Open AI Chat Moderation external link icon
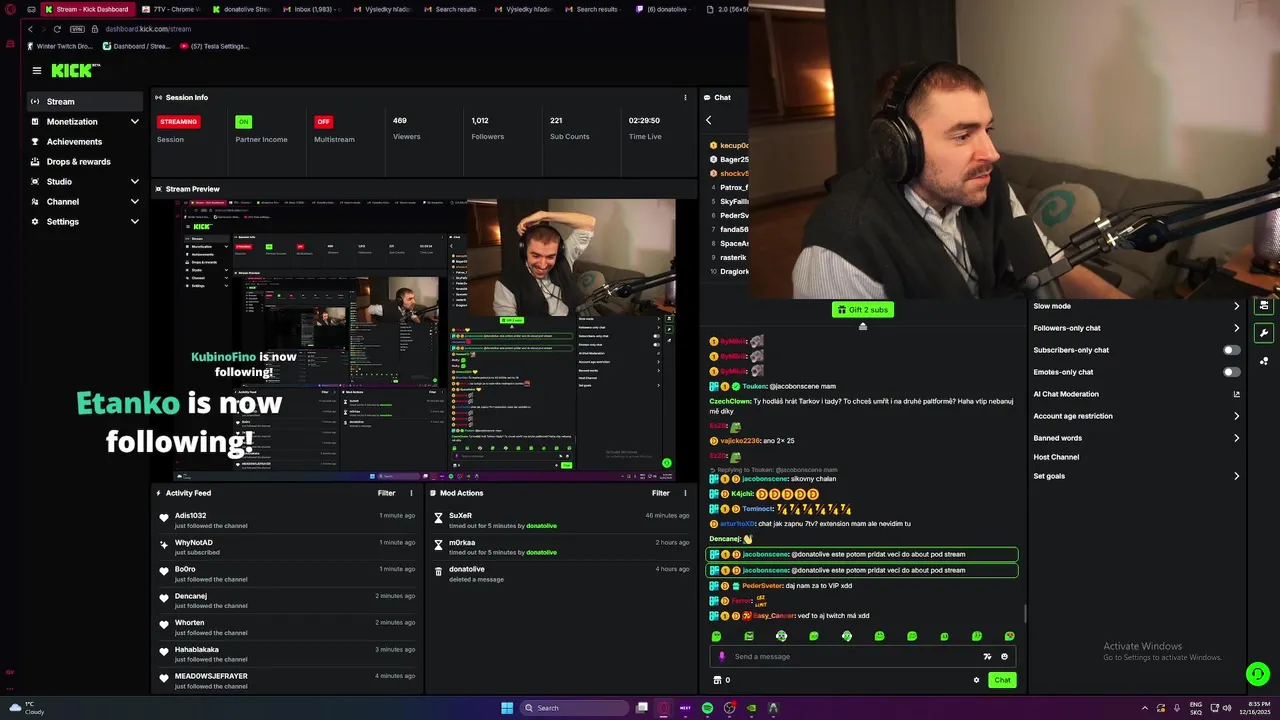 [x=1237, y=394]
